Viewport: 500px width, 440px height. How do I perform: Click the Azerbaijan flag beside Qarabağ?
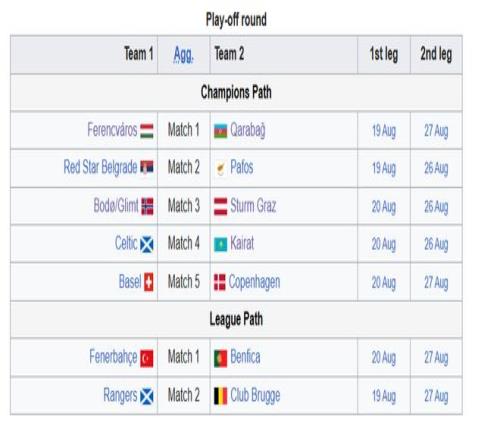220,131
